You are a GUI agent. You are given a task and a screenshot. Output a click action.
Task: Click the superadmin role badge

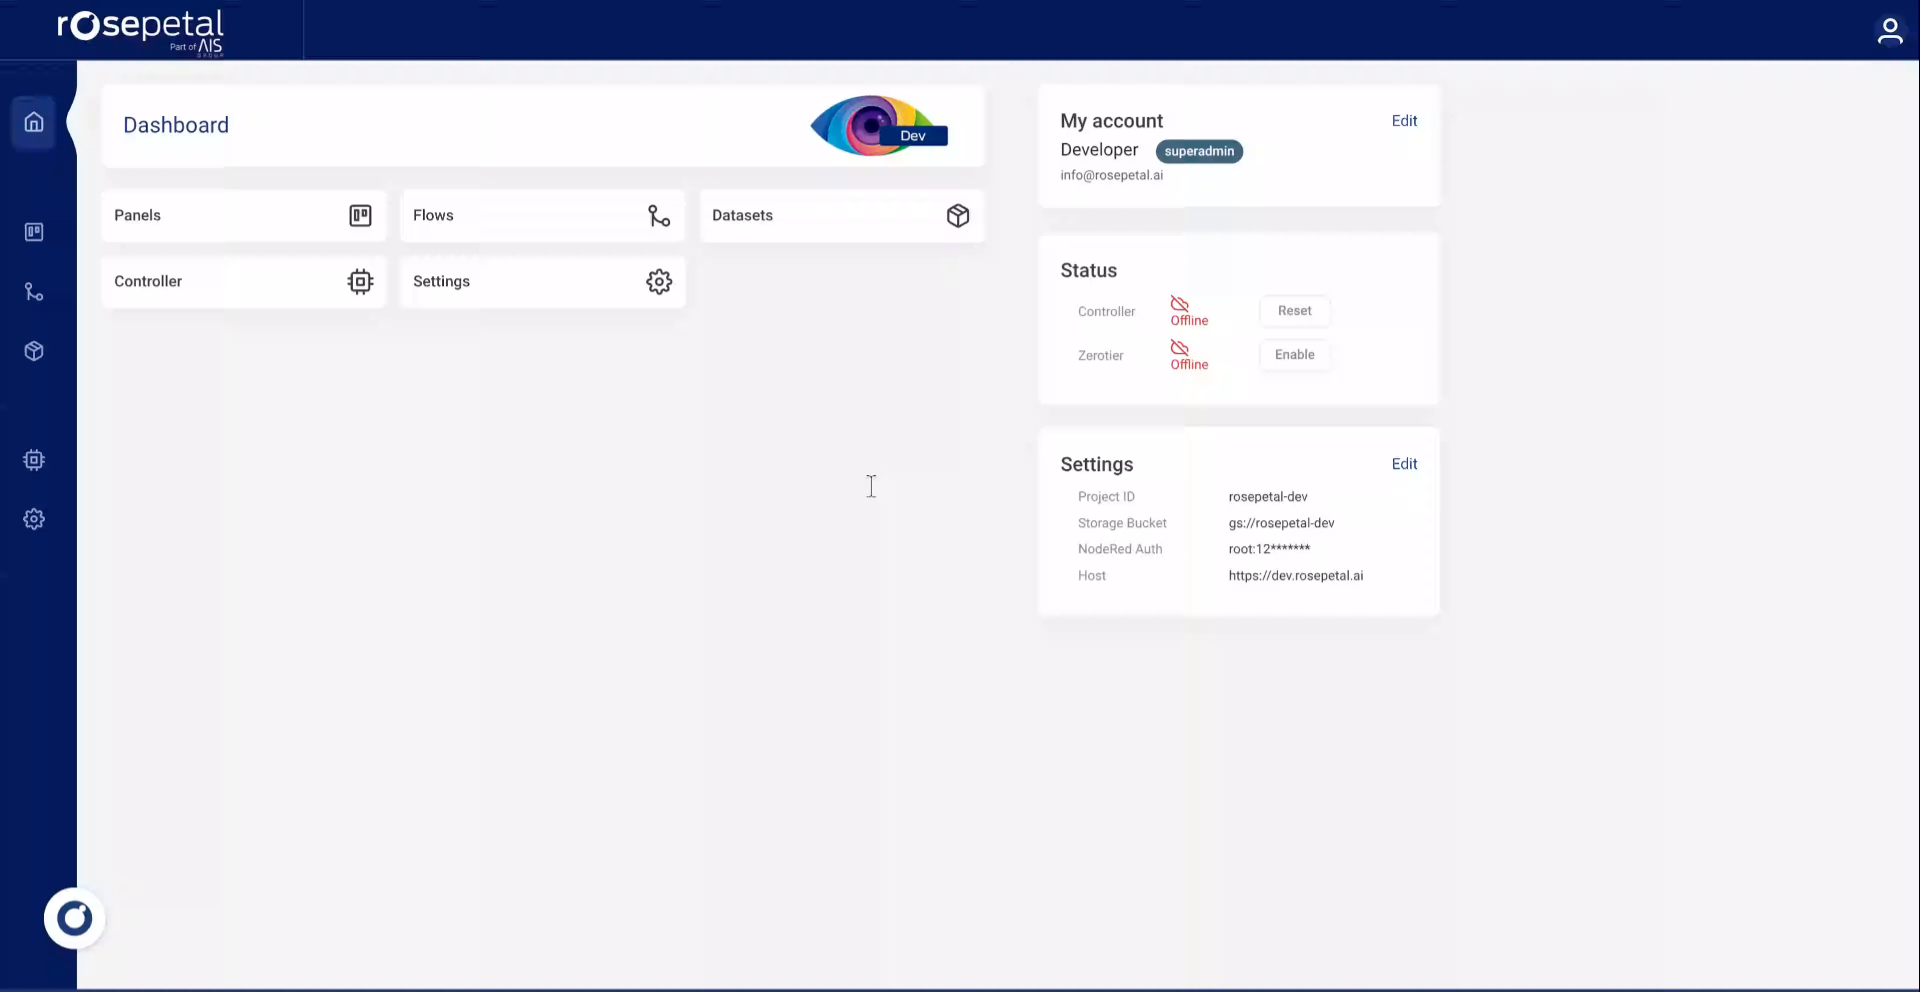point(1199,151)
